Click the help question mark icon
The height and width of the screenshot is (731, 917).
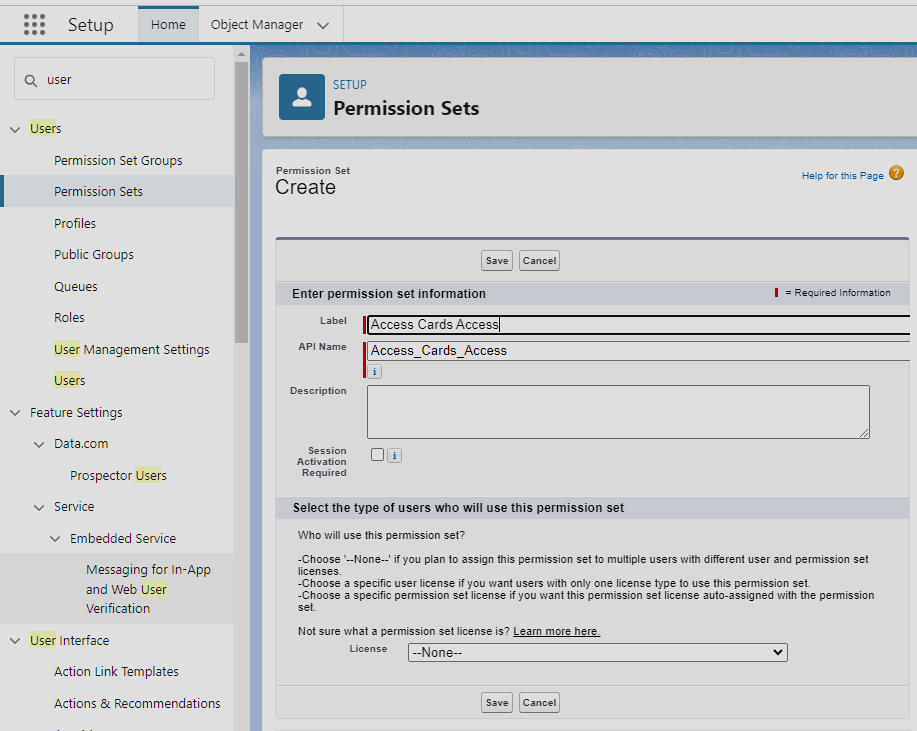pos(896,173)
